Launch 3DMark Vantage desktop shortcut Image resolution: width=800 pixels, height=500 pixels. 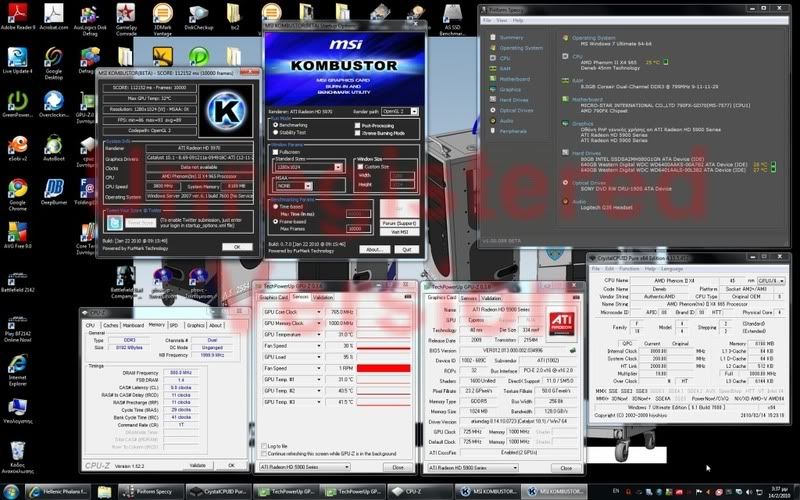pos(162,19)
